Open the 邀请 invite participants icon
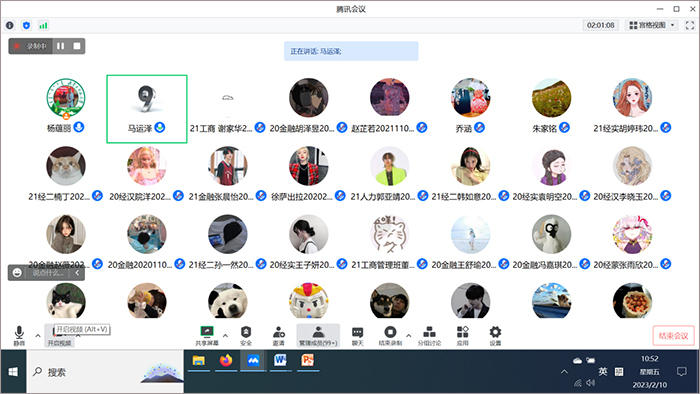Screen dimensions: 700x394 tap(279, 336)
